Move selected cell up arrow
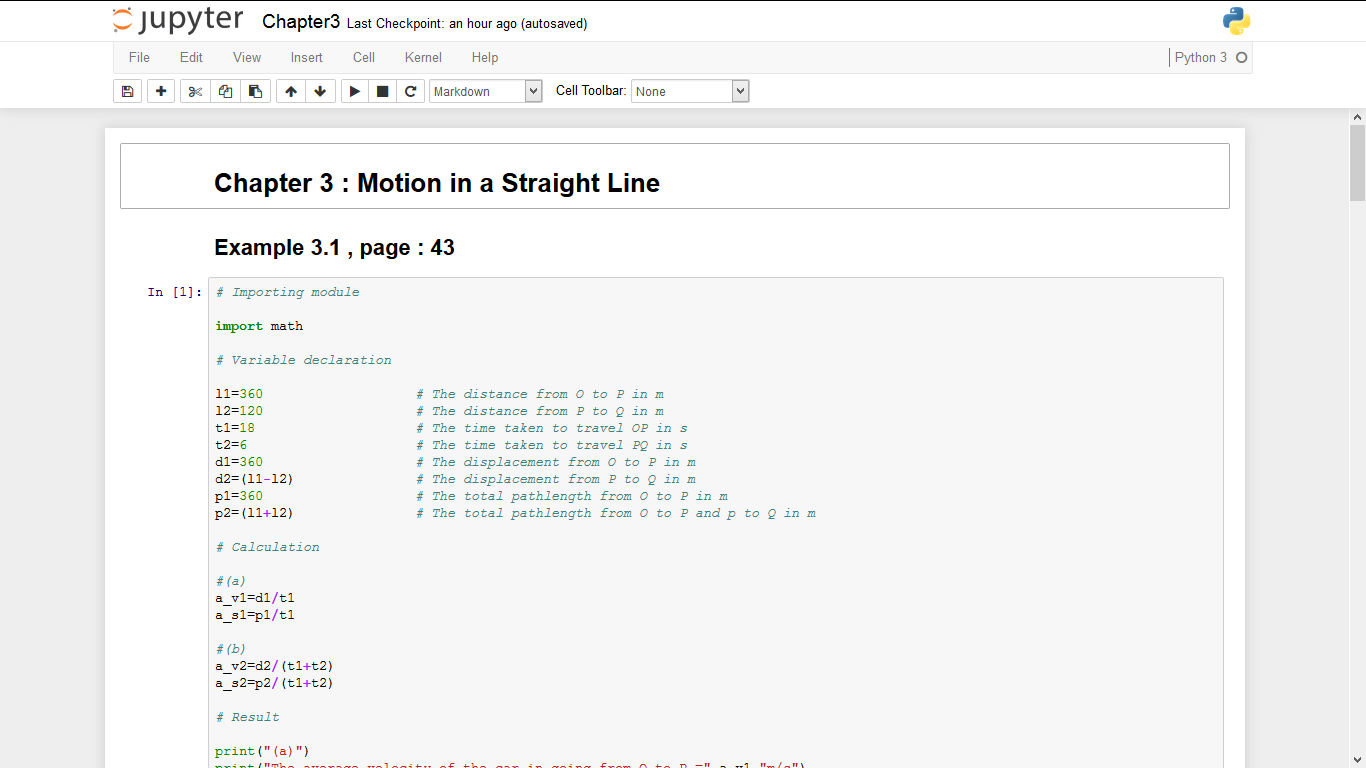 point(291,91)
